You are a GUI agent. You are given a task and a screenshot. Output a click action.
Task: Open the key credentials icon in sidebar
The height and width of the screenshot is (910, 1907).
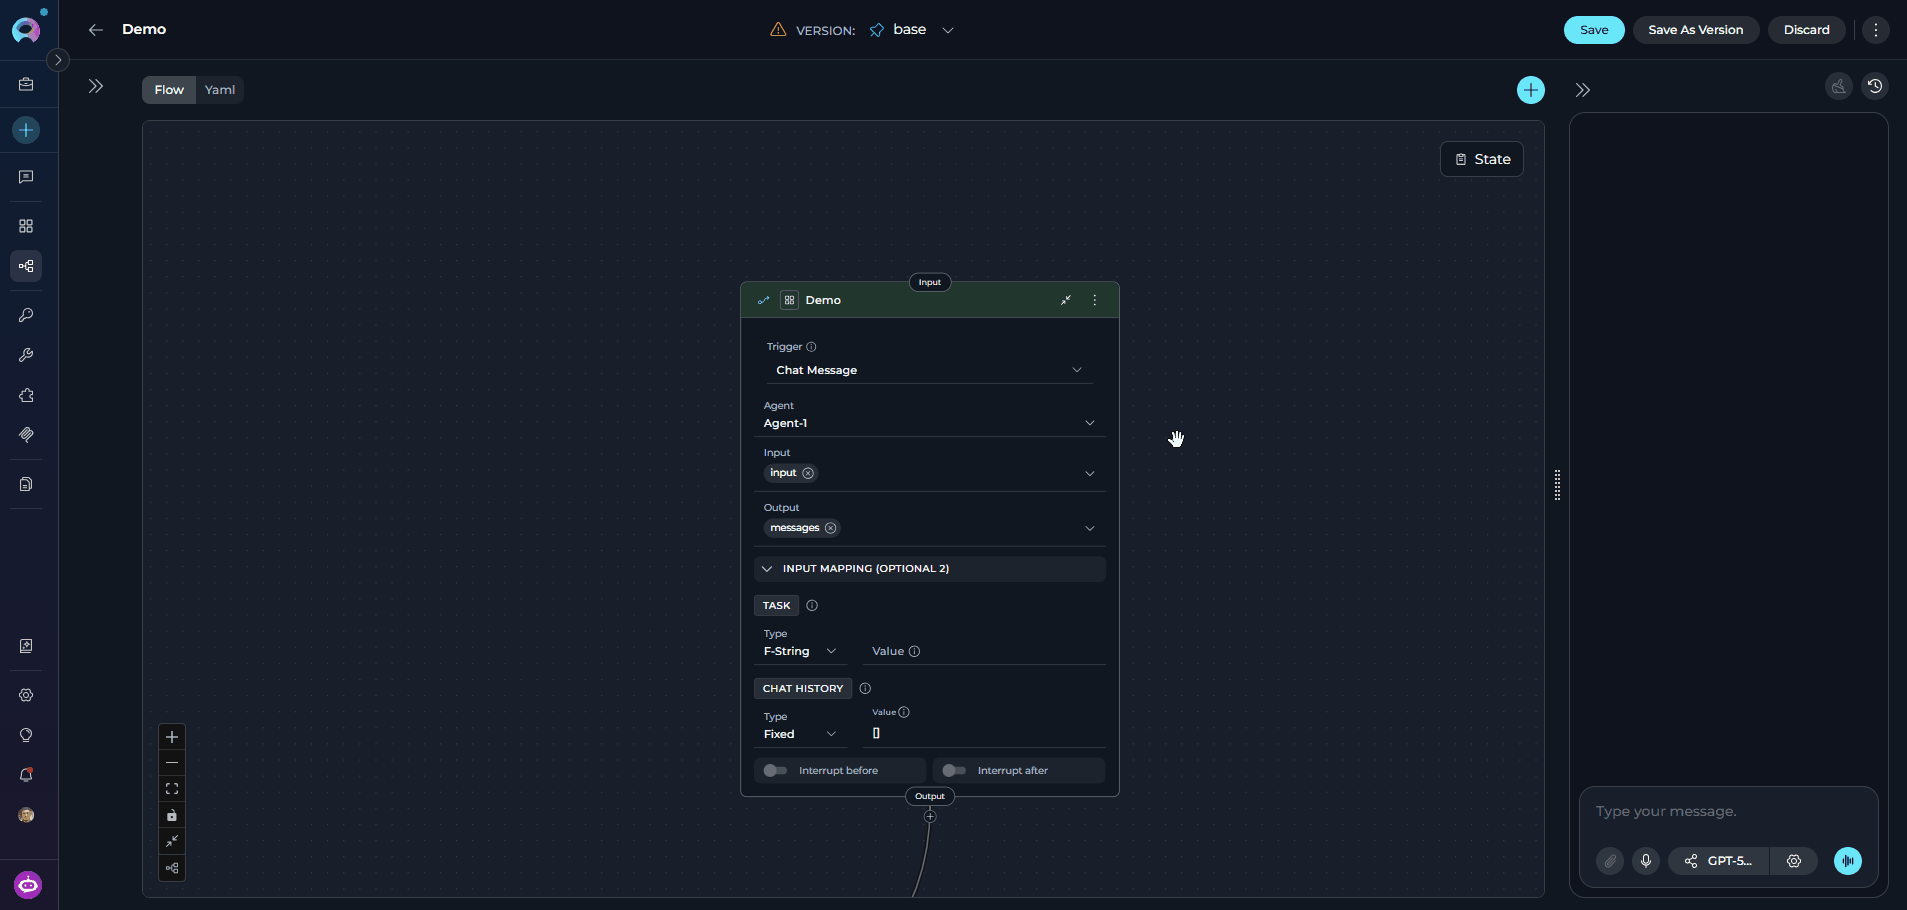(26, 315)
